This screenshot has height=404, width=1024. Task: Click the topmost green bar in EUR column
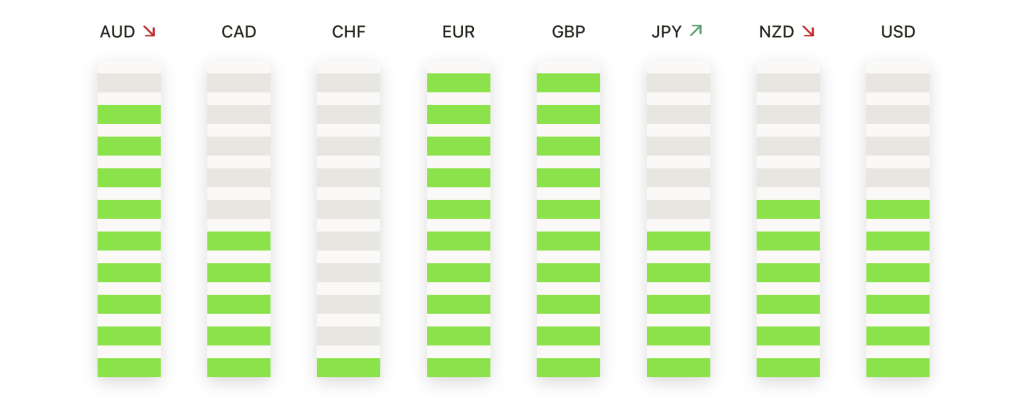pos(458,82)
